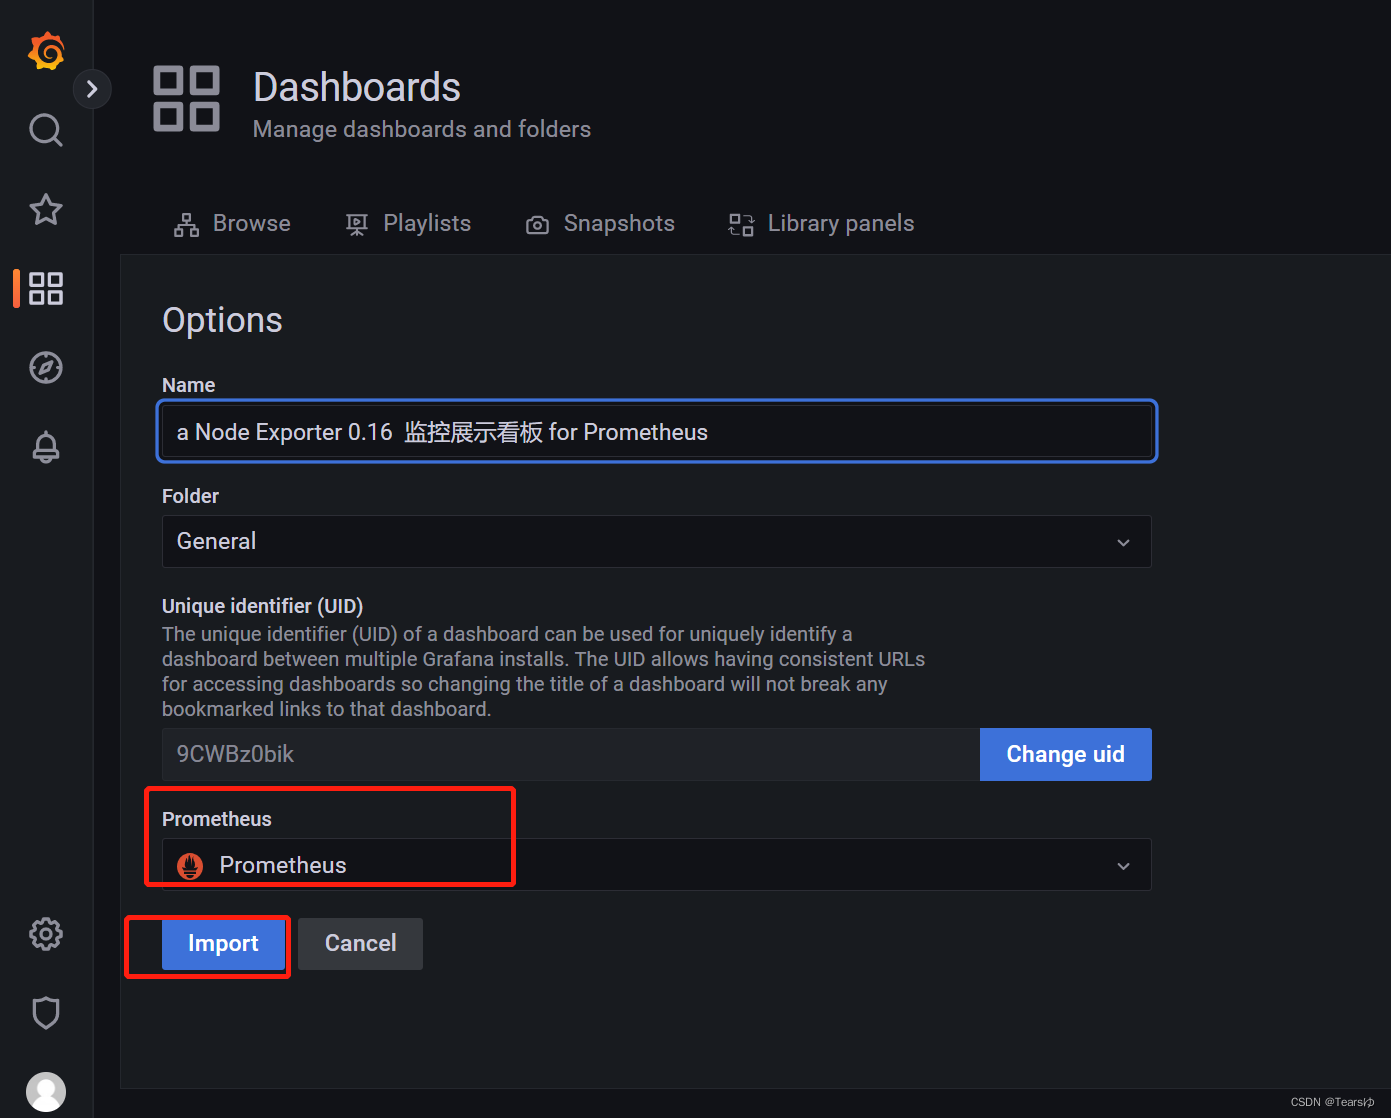The width and height of the screenshot is (1391, 1118).
Task: Open the Folder dropdown showing General
Action: (657, 541)
